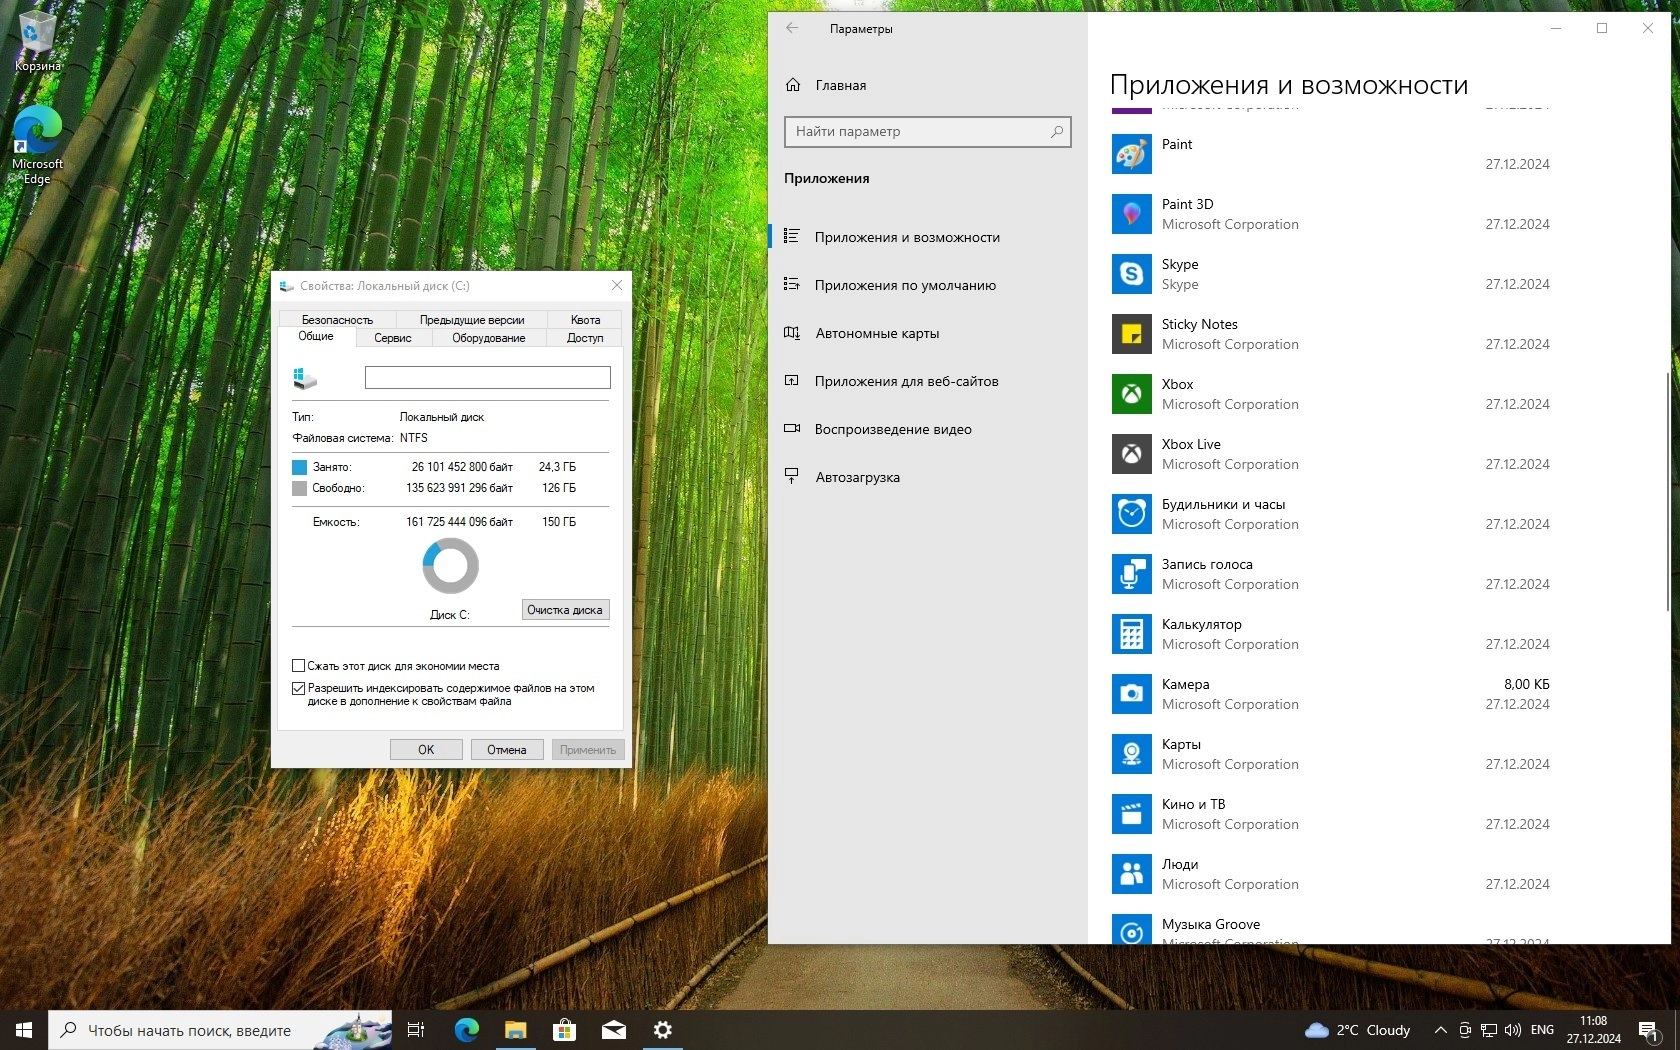Select the Камера app icon

1131,694
